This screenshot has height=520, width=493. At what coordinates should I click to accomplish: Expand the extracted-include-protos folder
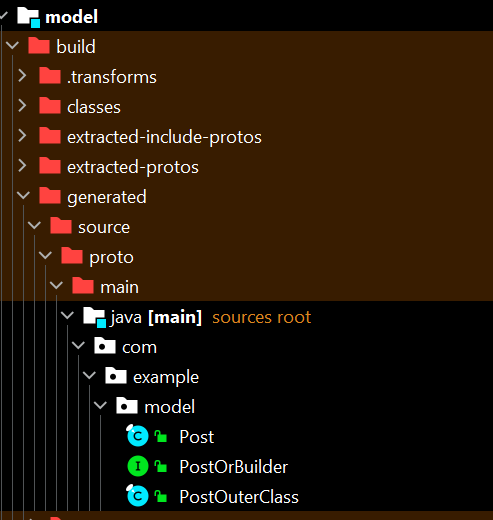tap(22, 136)
